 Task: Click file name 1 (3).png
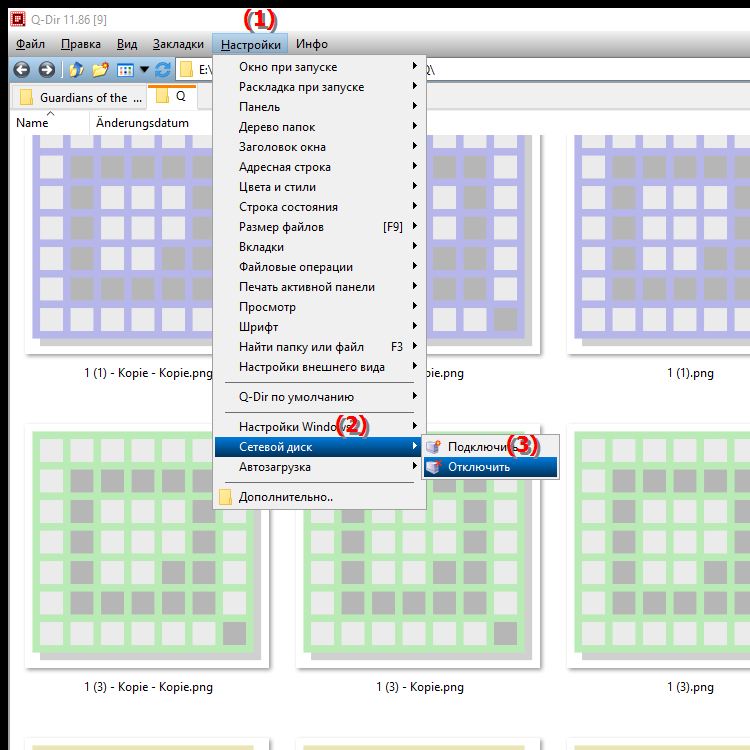[690, 687]
